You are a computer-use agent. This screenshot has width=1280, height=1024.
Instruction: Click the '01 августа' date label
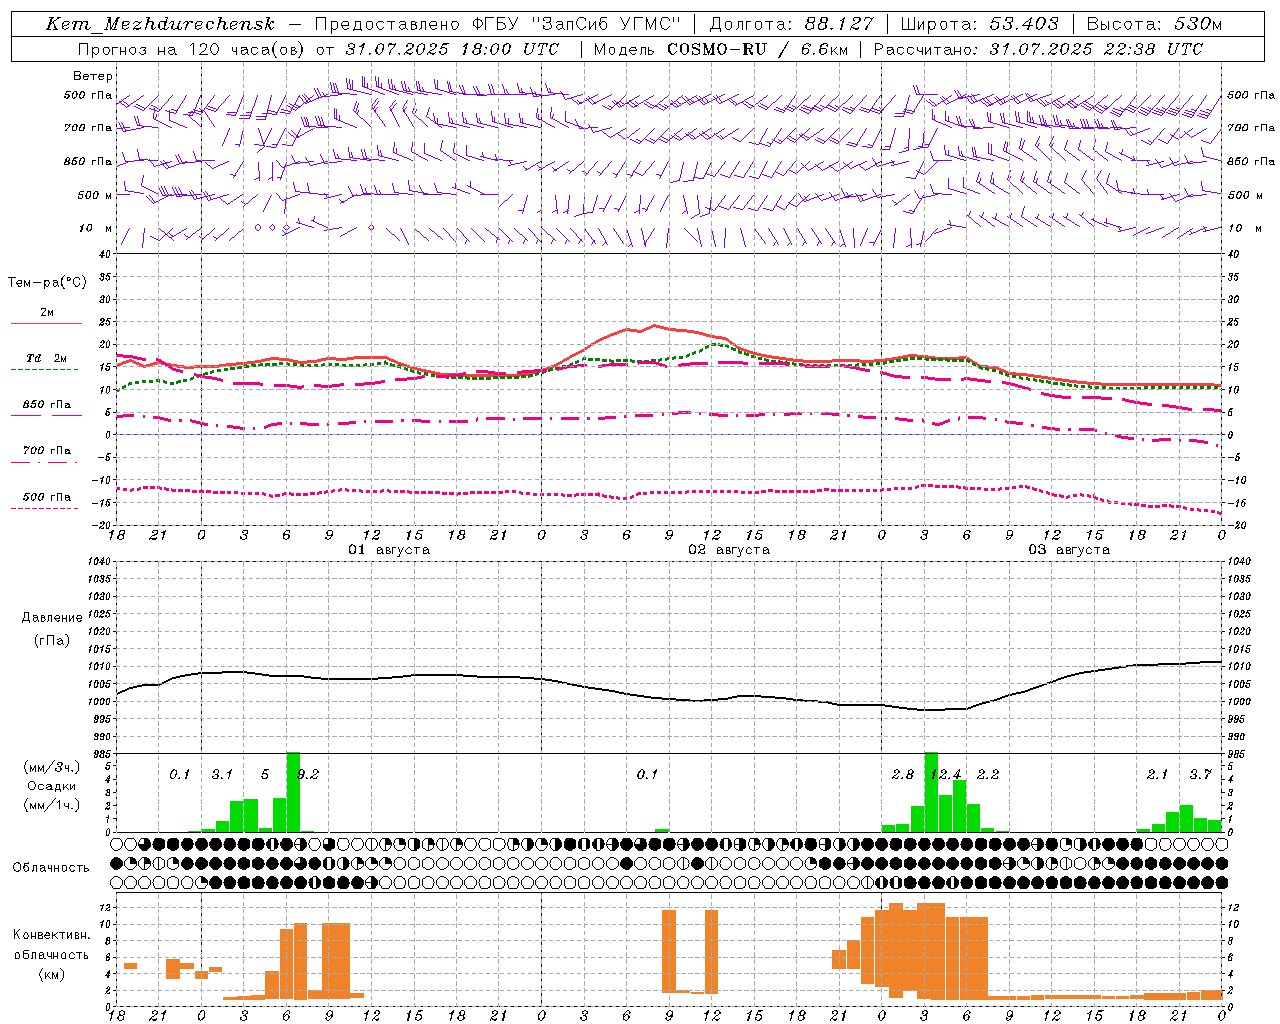389,550
